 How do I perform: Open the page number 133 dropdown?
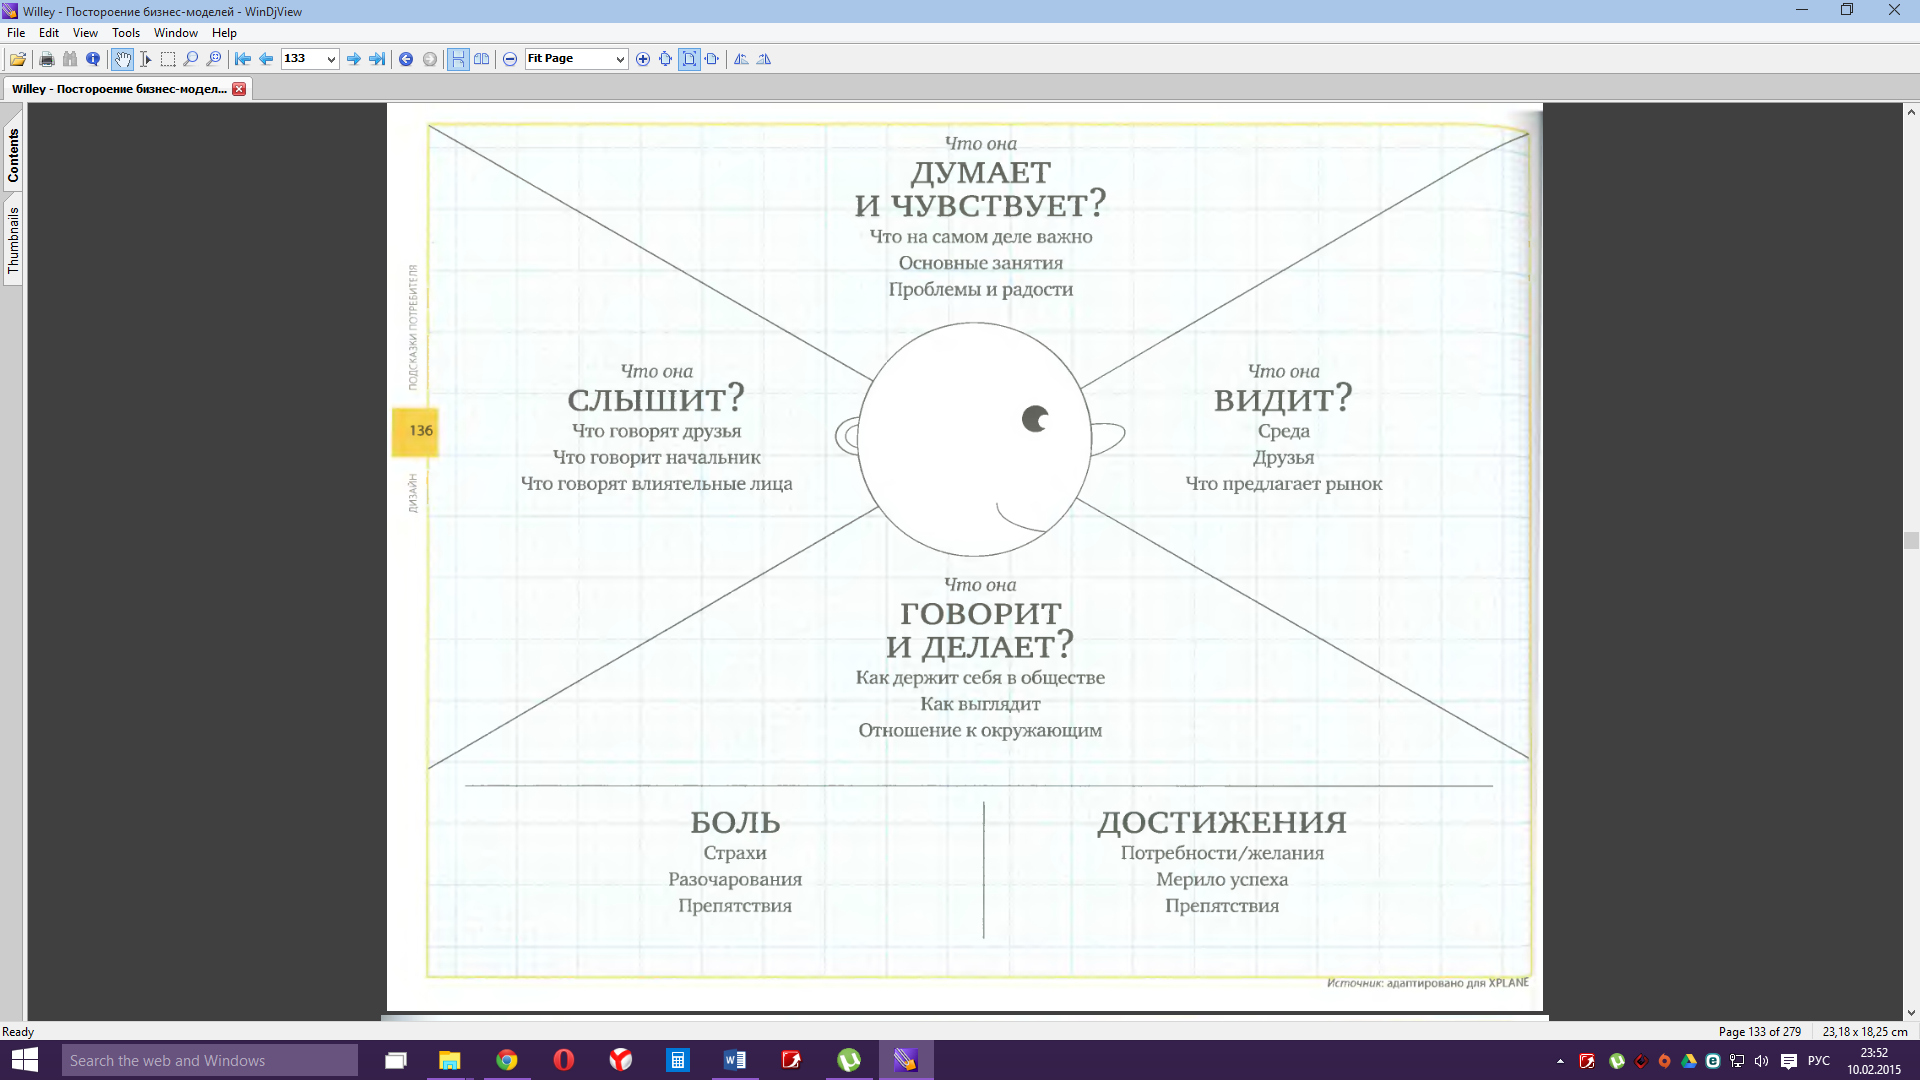click(x=331, y=59)
